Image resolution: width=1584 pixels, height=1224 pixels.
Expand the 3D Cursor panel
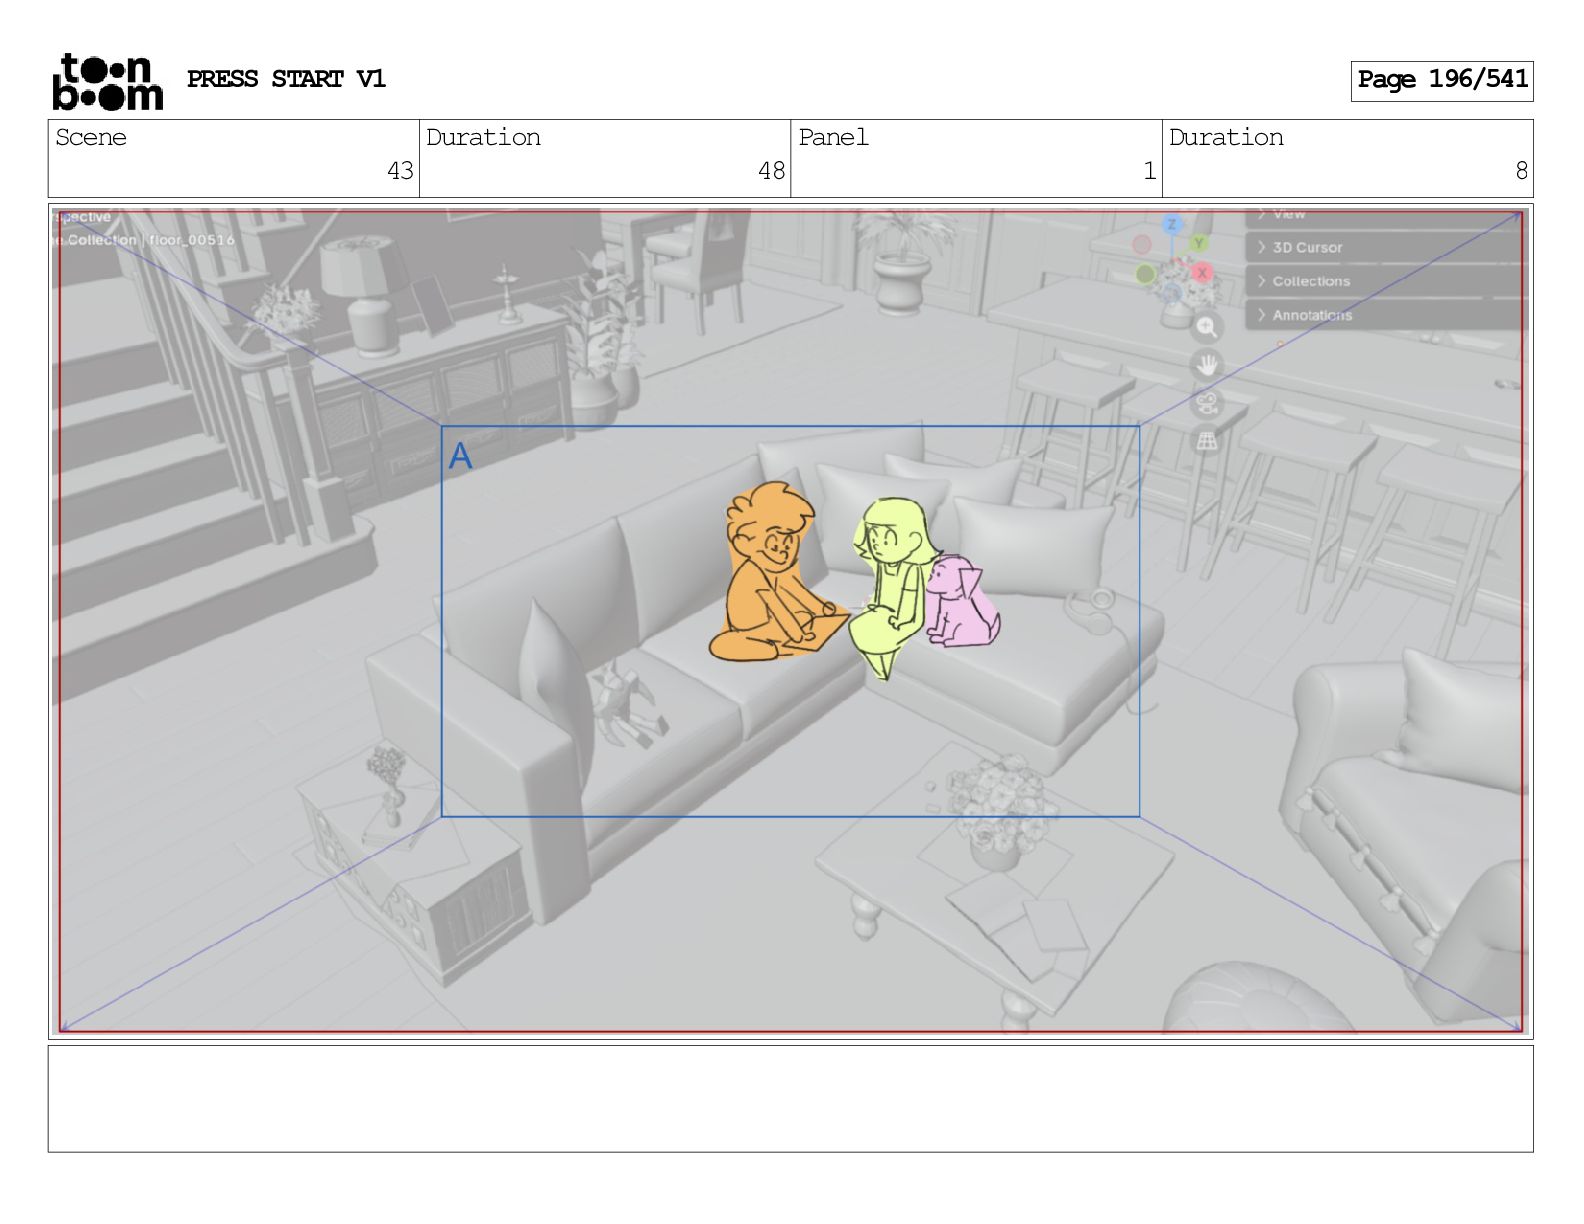point(1386,247)
